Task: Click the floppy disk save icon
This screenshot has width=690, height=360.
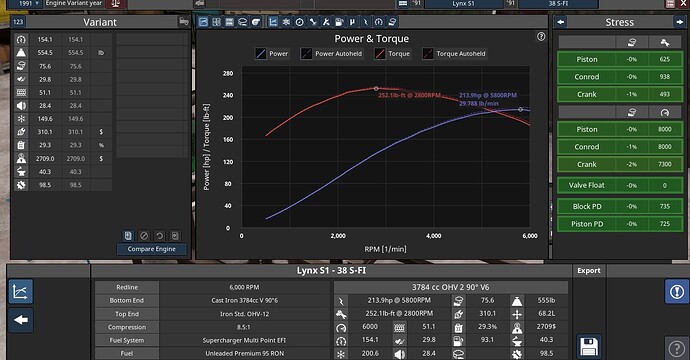Action: 589,347
